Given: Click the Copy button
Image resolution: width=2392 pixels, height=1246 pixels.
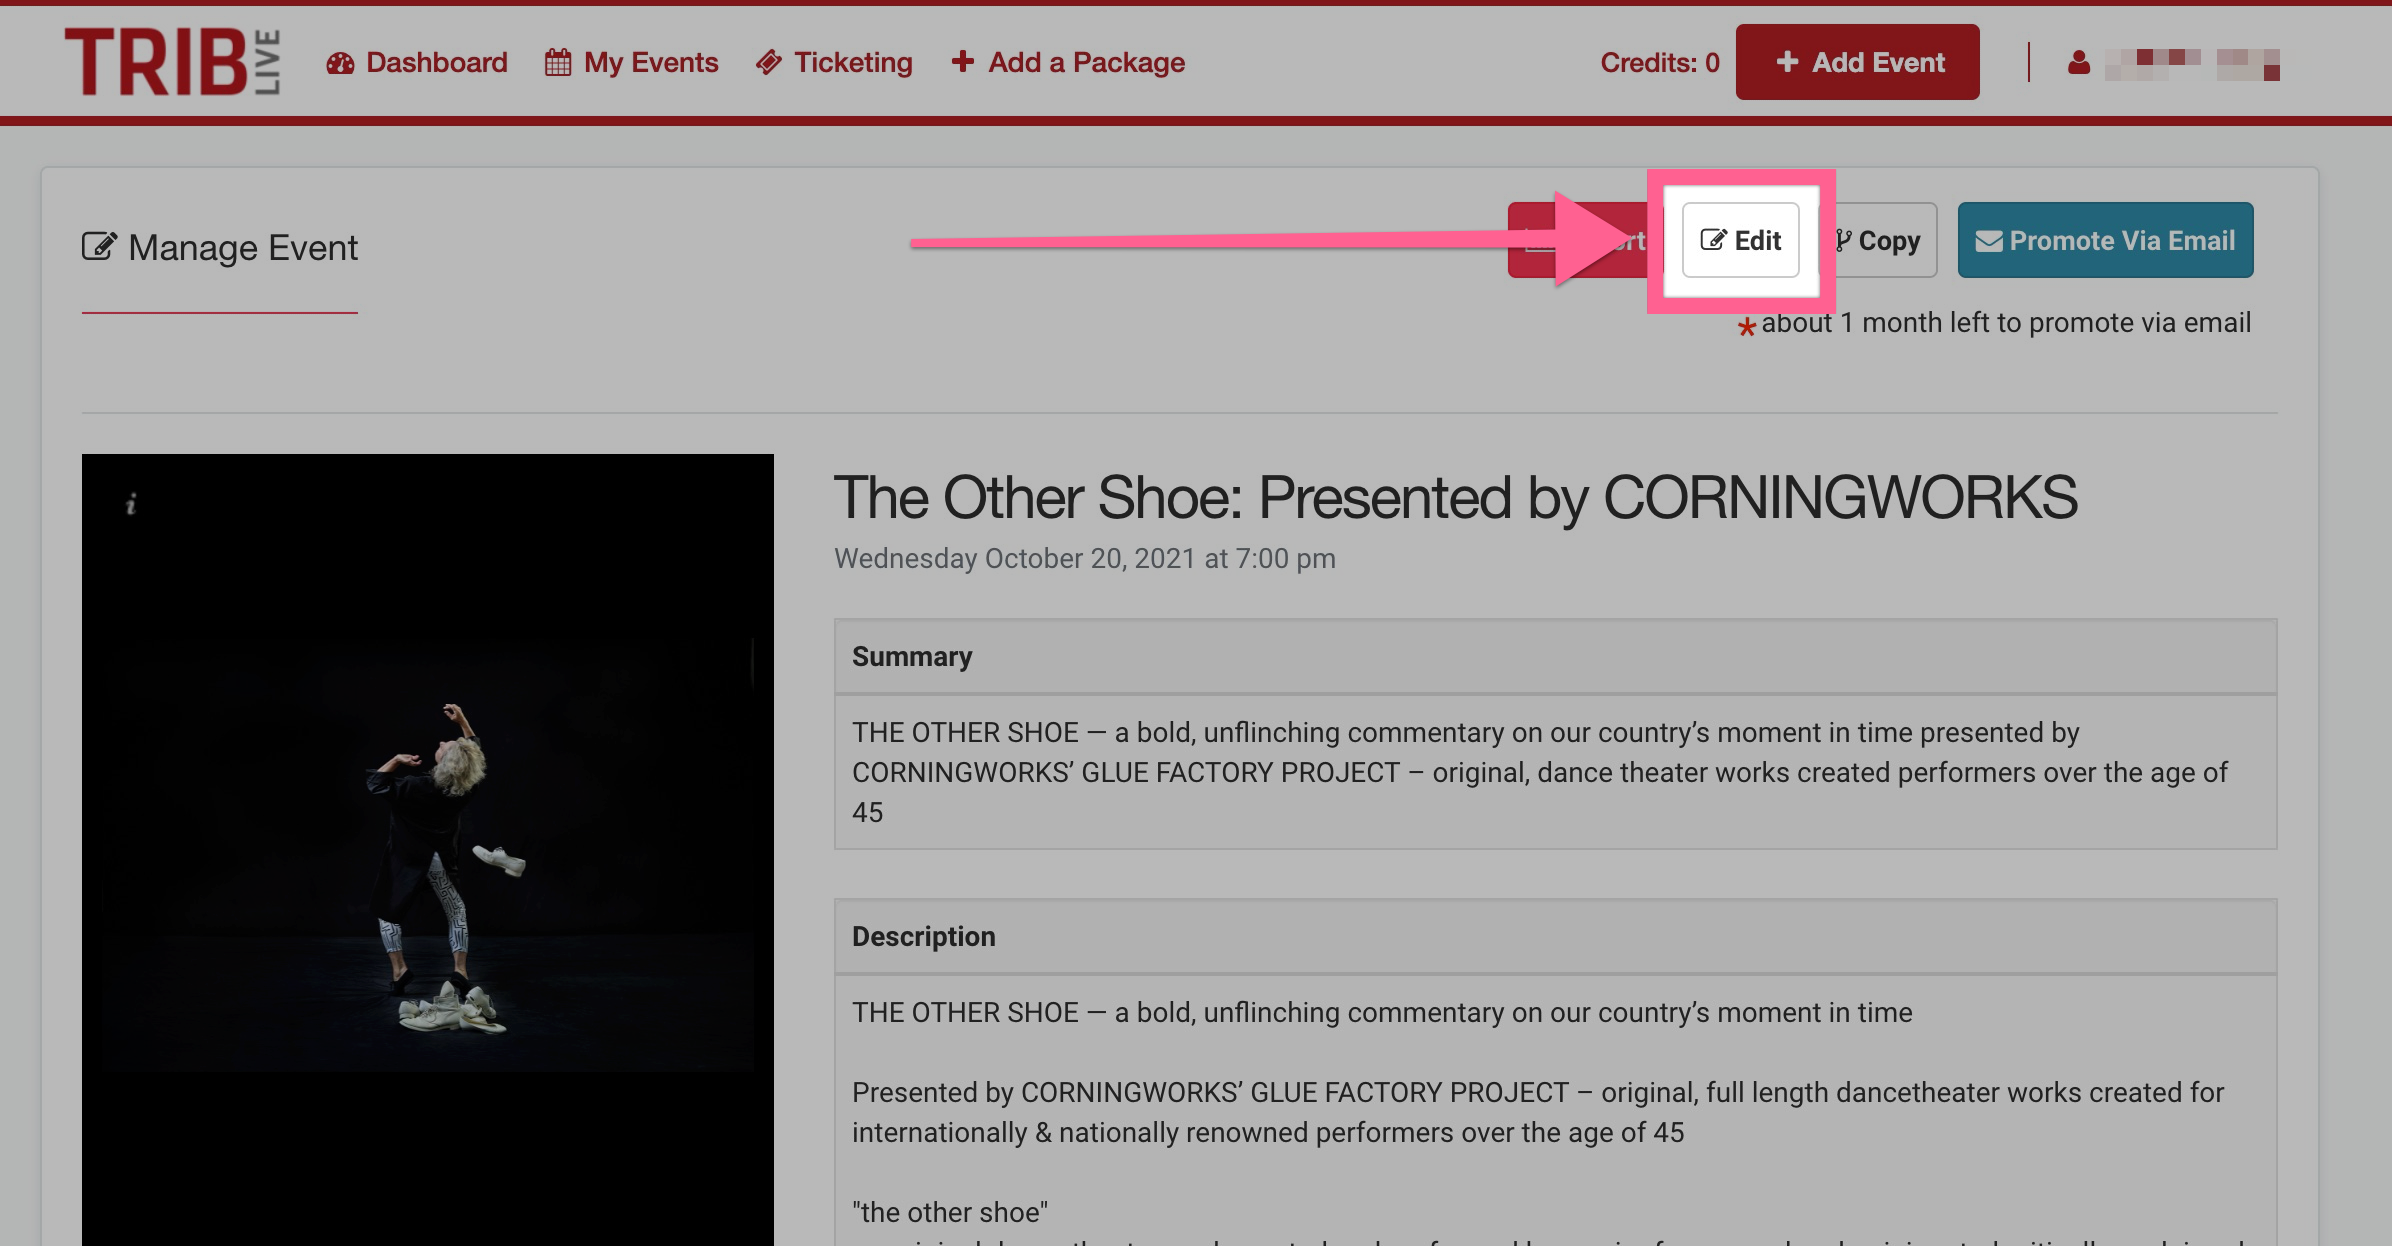Looking at the screenshot, I should tap(1878, 240).
